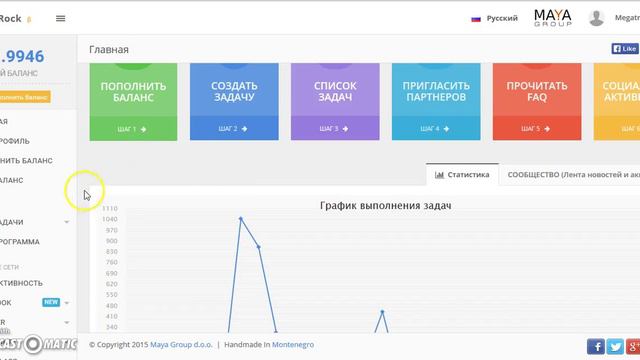This screenshot has height=360, width=640.
Task: Open the Maya Group d.o.o. link
Action: point(181,345)
